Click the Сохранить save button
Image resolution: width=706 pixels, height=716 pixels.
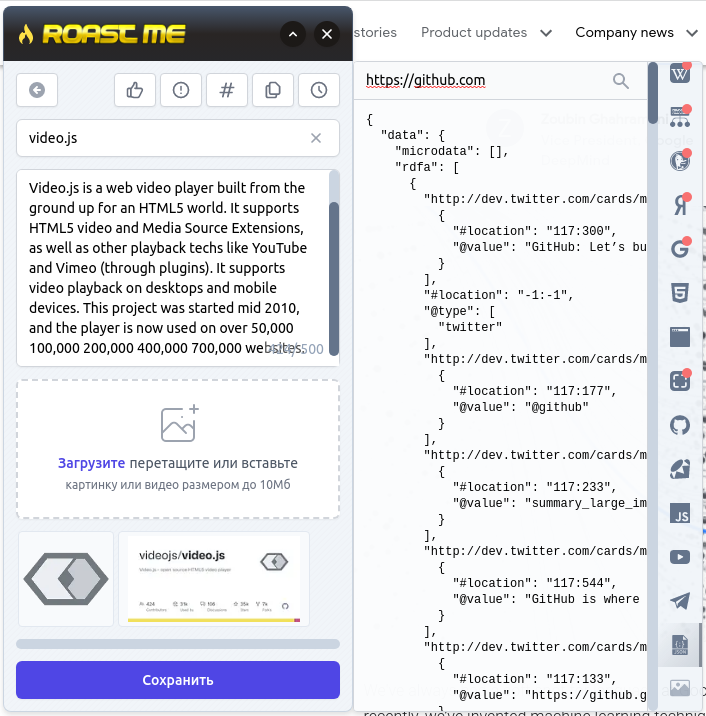coord(178,680)
